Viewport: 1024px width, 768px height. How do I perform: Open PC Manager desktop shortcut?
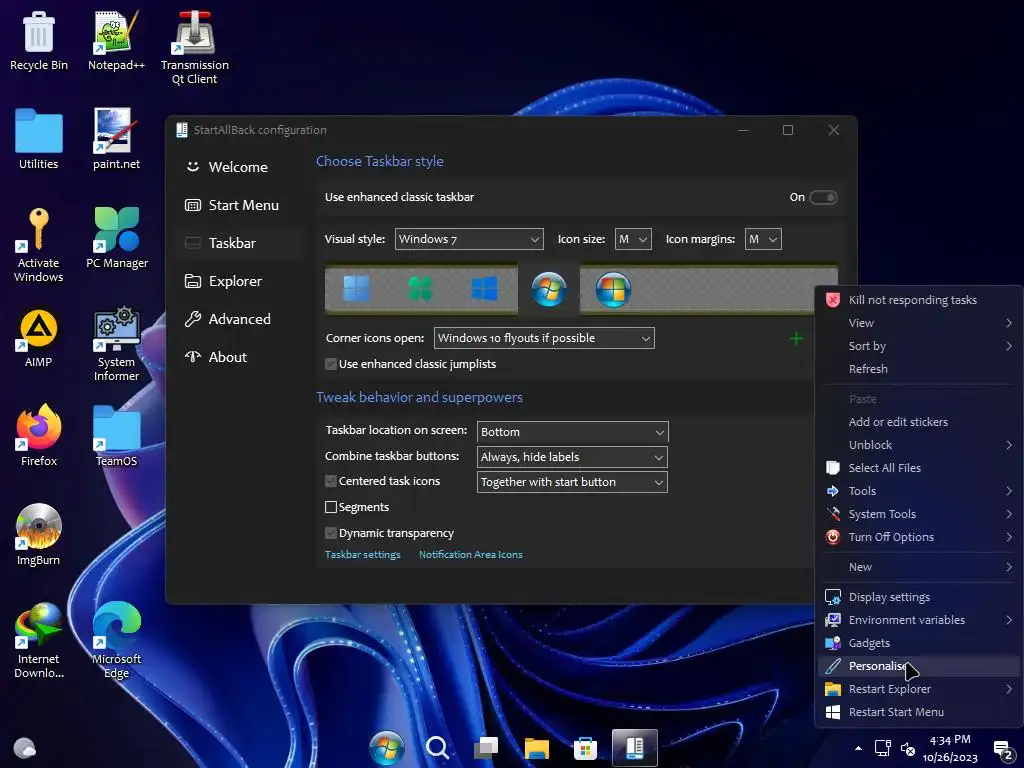click(117, 238)
